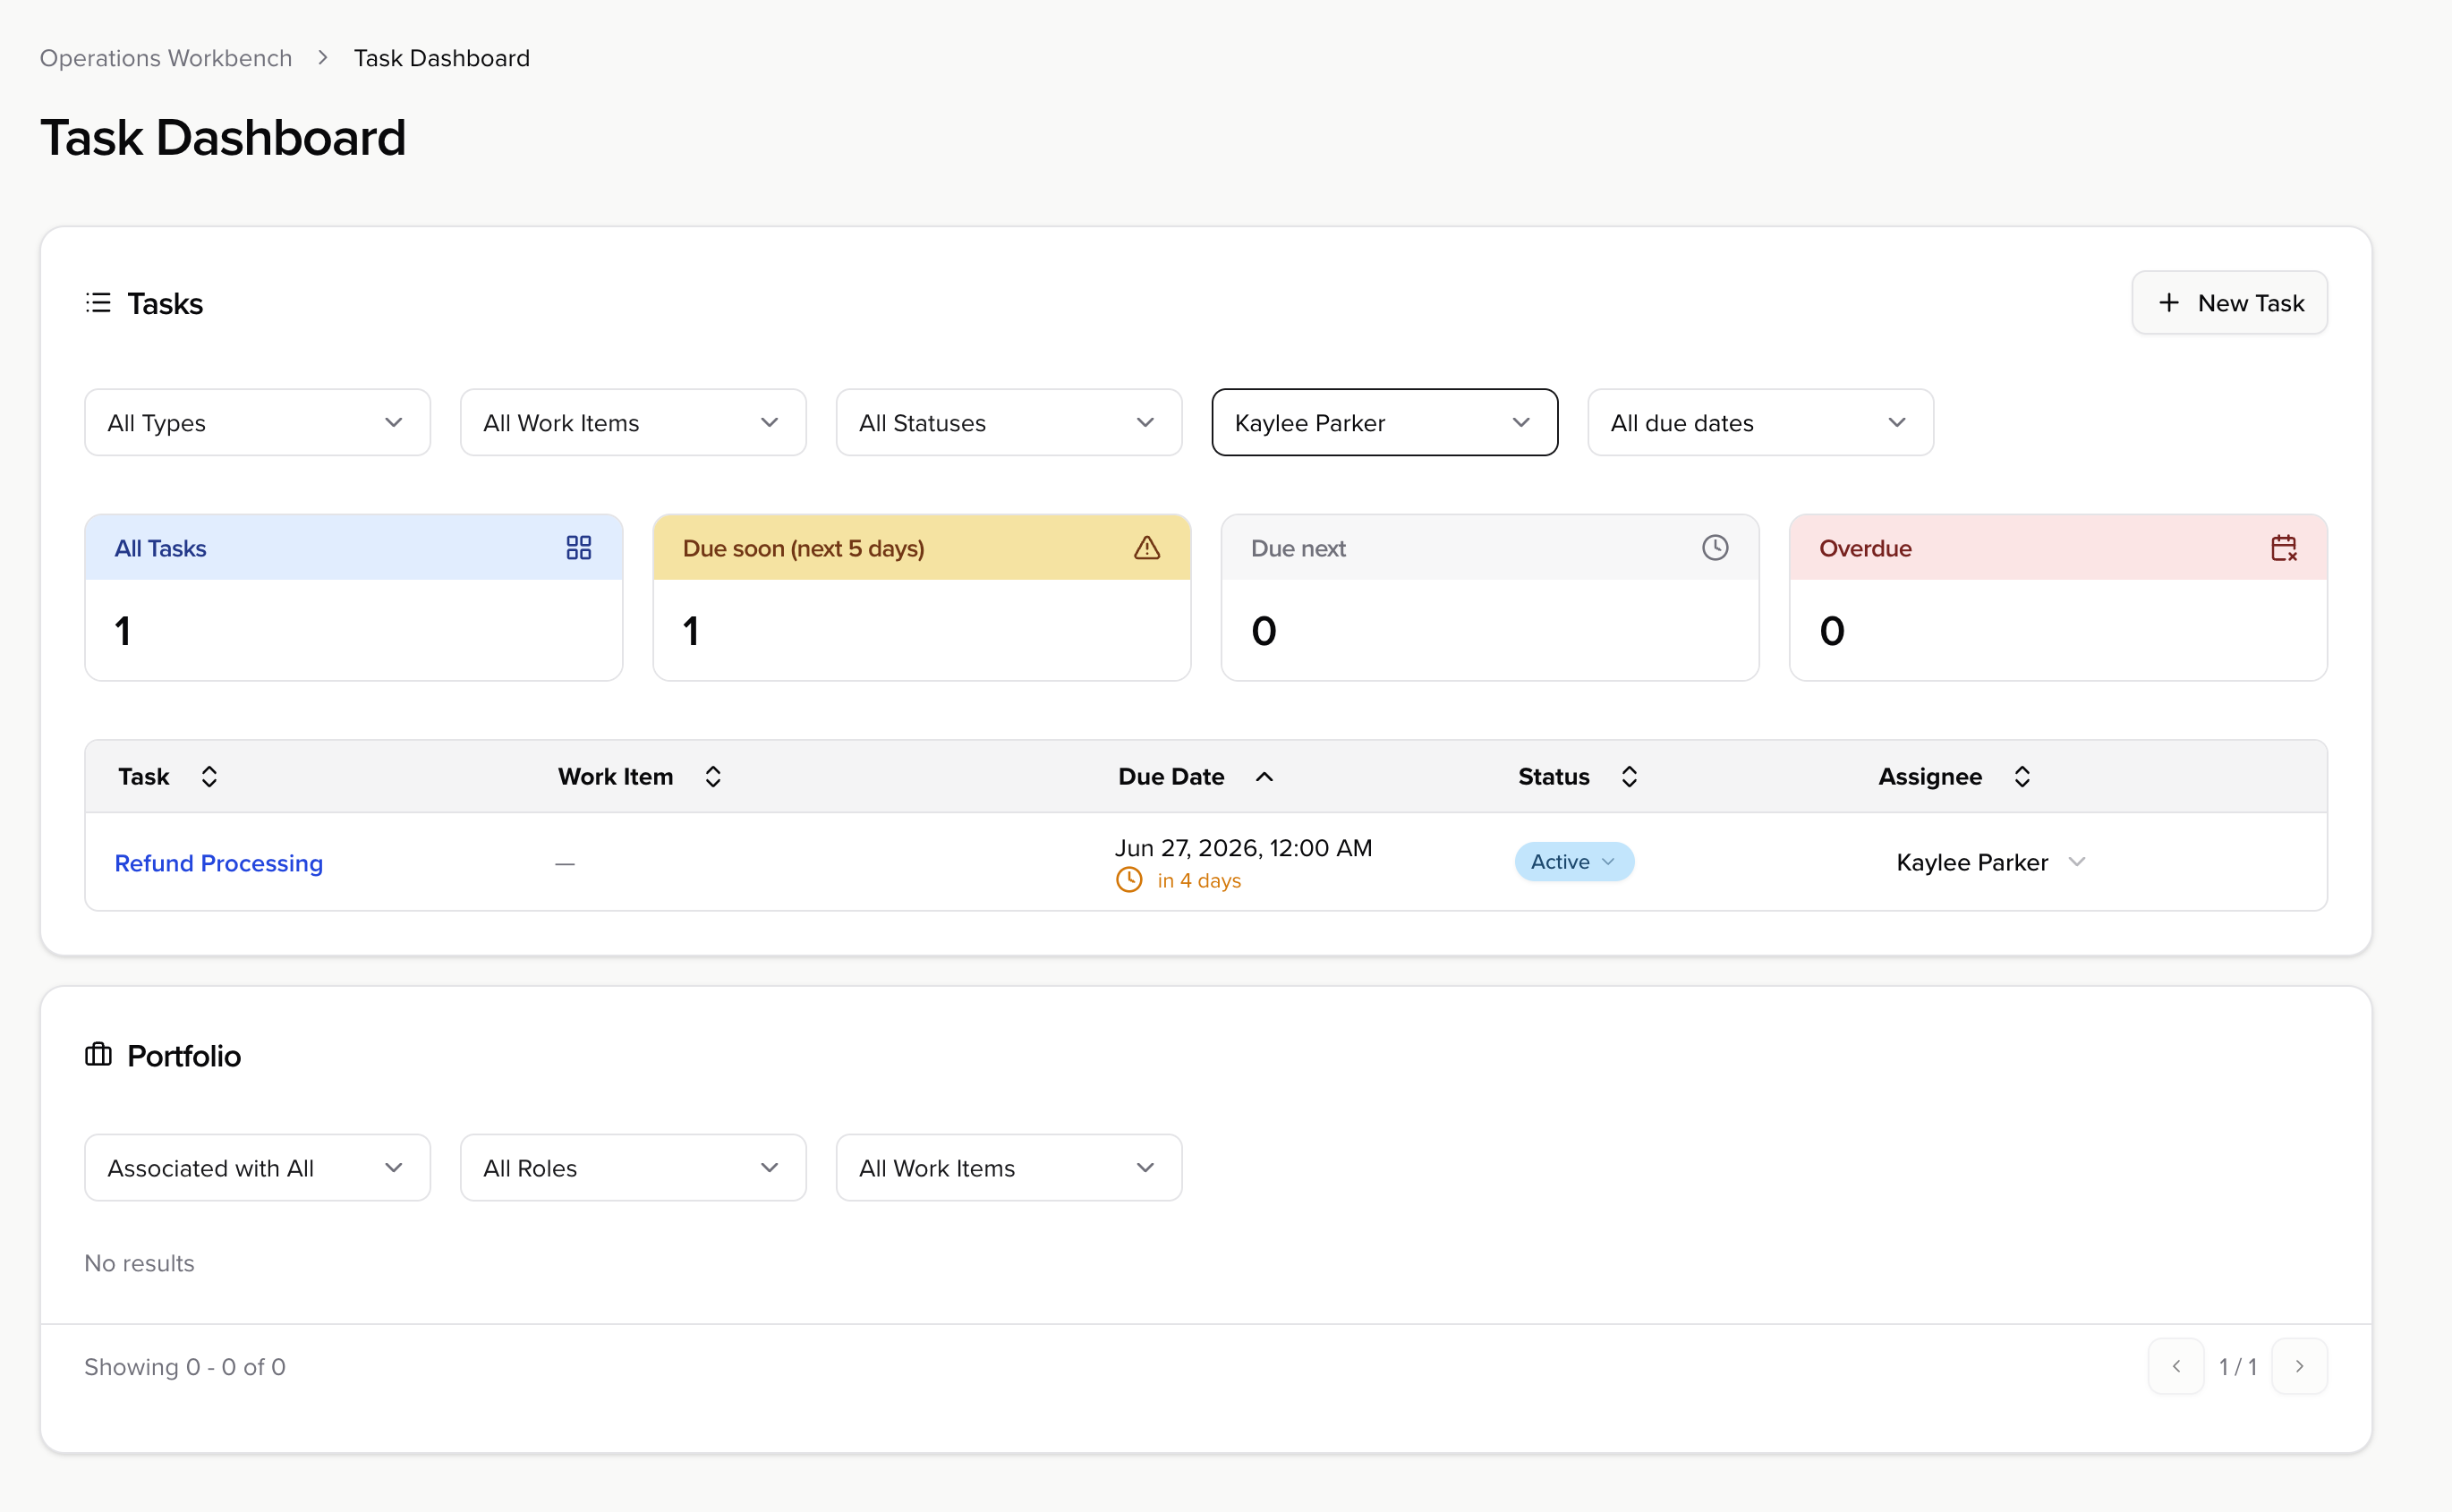Select the All Tasks summary card
This screenshot has height=1512, width=2452.
[x=354, y=598]
